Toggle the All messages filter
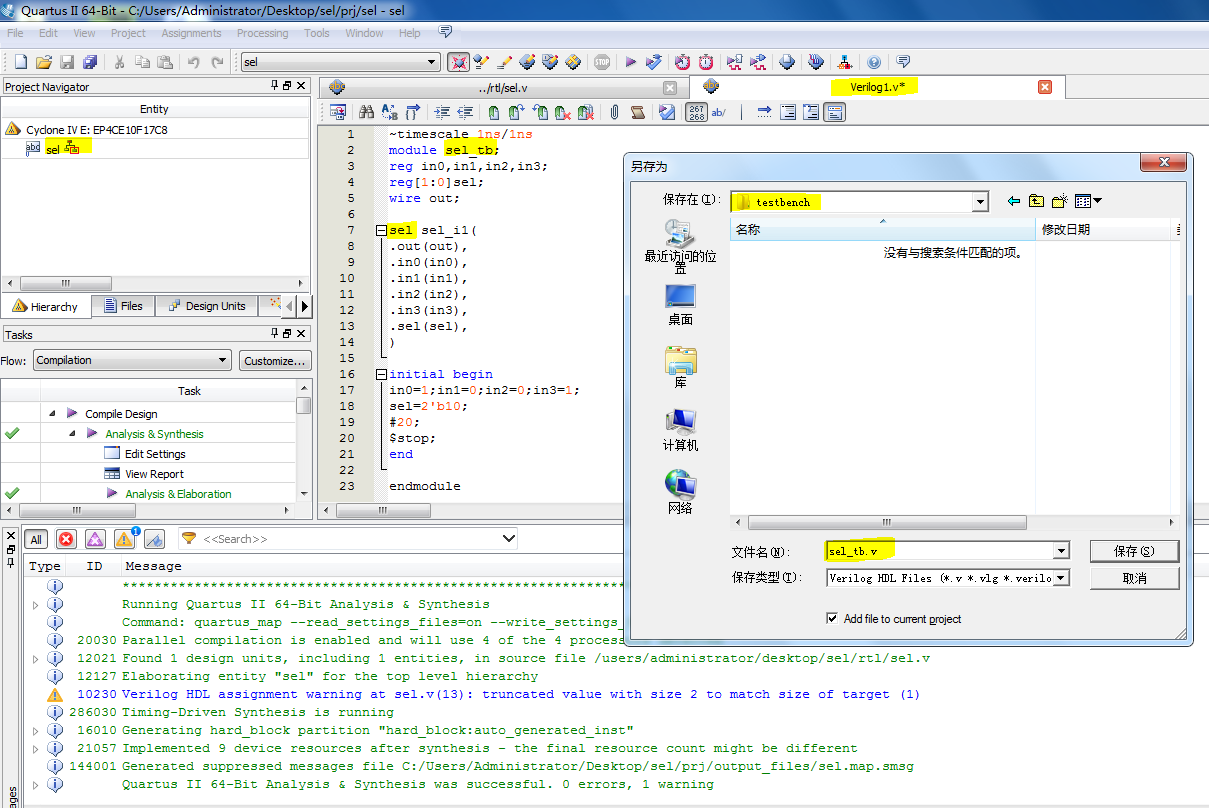The image size is (1209, 808). pyautogui.click(x=36, y=539)
